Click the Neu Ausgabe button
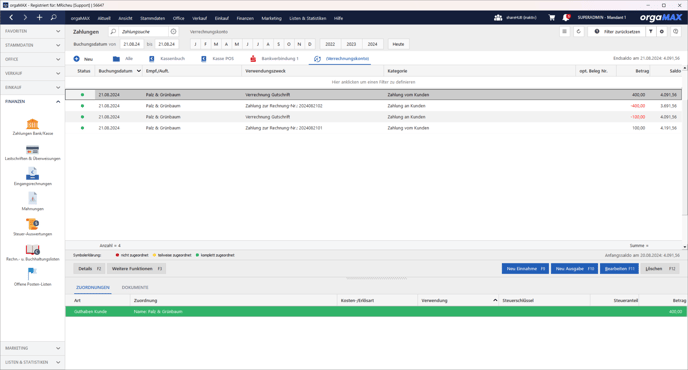This screenshot has height=370, width=688. click(574, 269)
